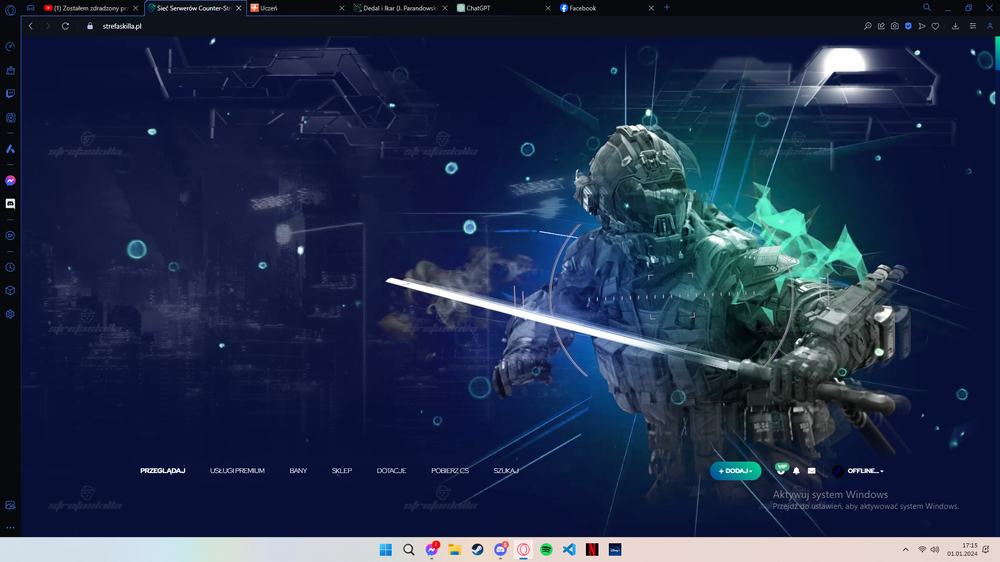Open the SKLEP page
The height and width of the screenshot is (562, 1000).
click(342, 471)
